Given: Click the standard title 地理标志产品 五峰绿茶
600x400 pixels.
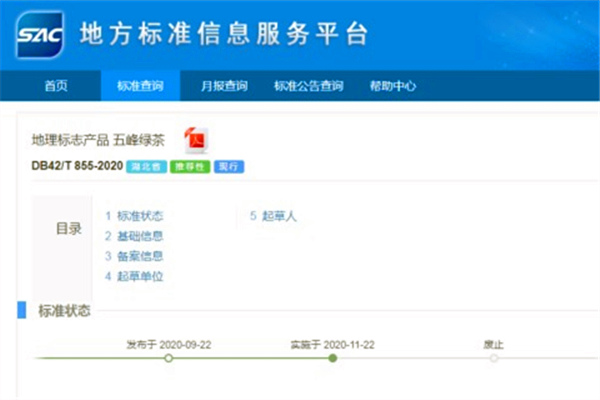Looking at the screenshot, I should tap(98, 140).
